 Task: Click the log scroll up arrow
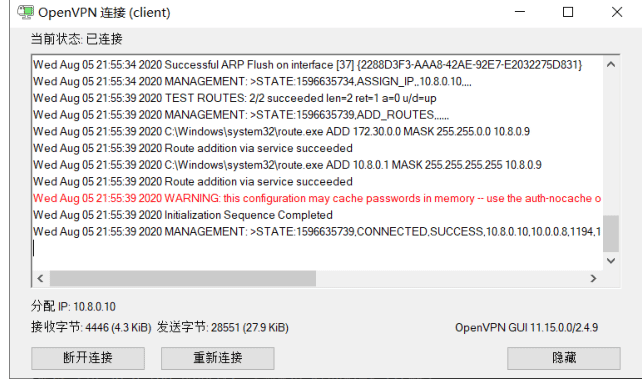tap(611, 64)
